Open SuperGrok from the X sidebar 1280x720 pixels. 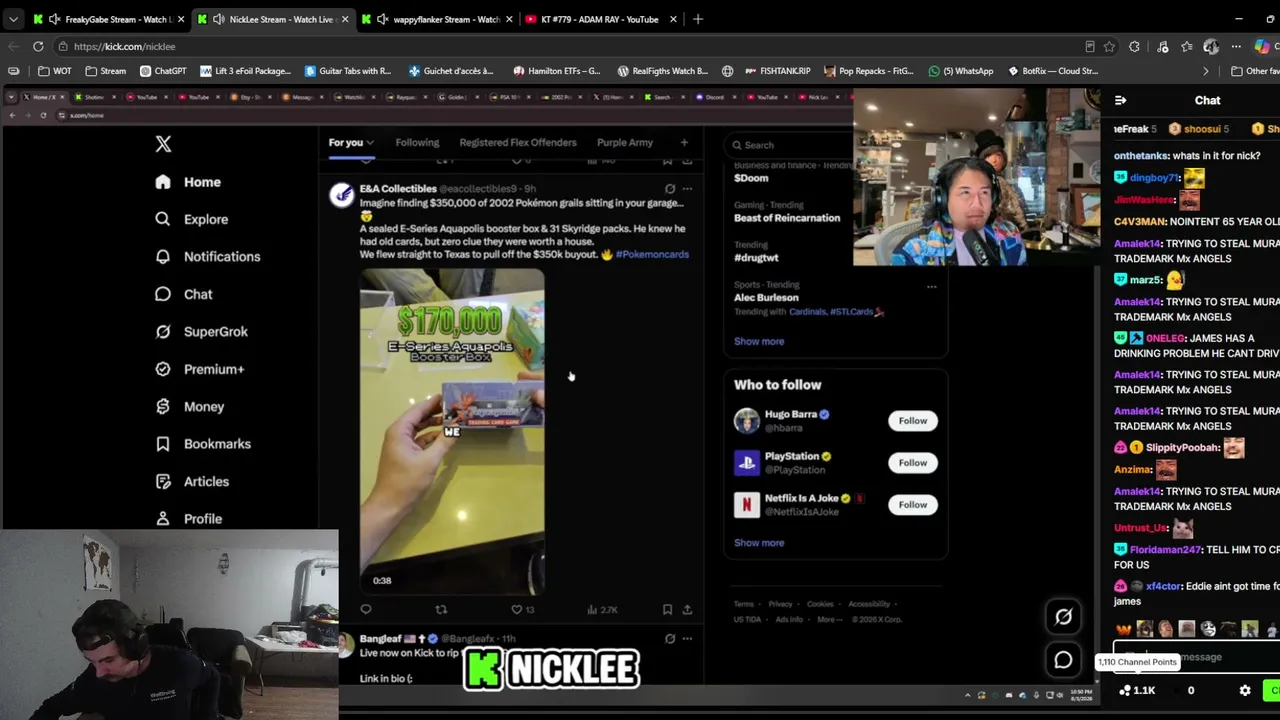201,332
